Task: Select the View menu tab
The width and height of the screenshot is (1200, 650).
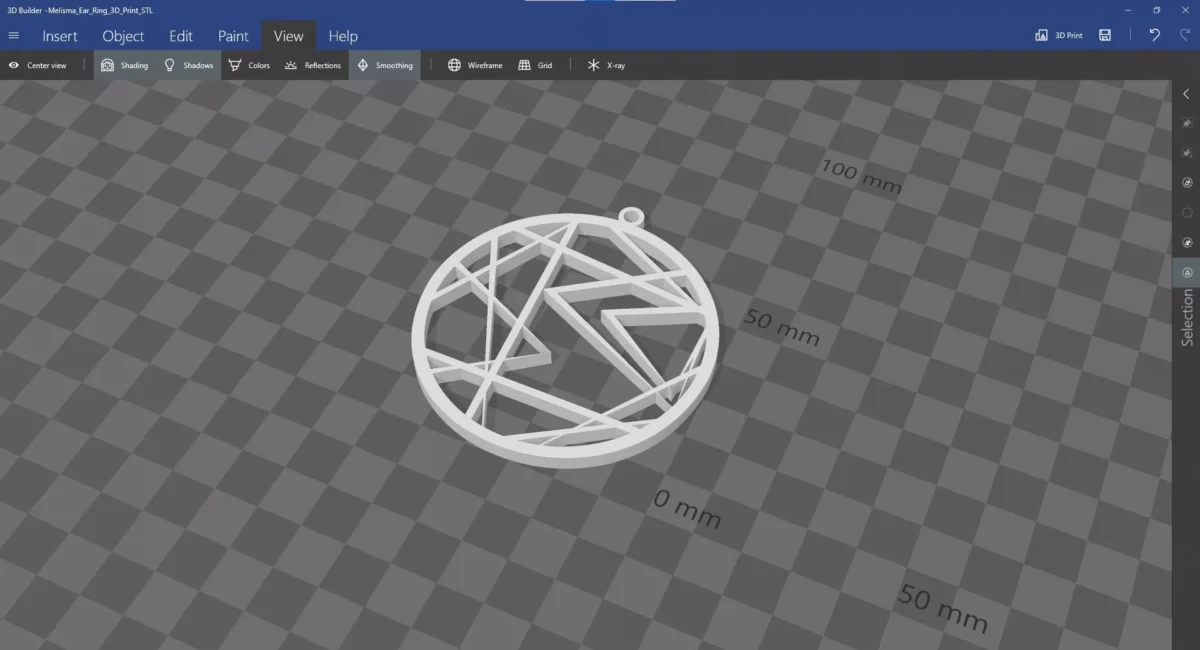Action: point(288,36)
